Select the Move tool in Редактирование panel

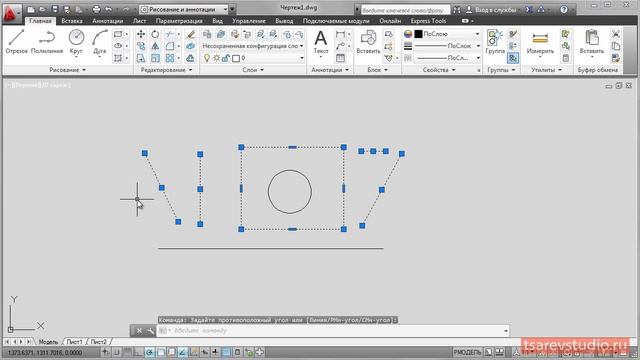[x=141, y=34]
